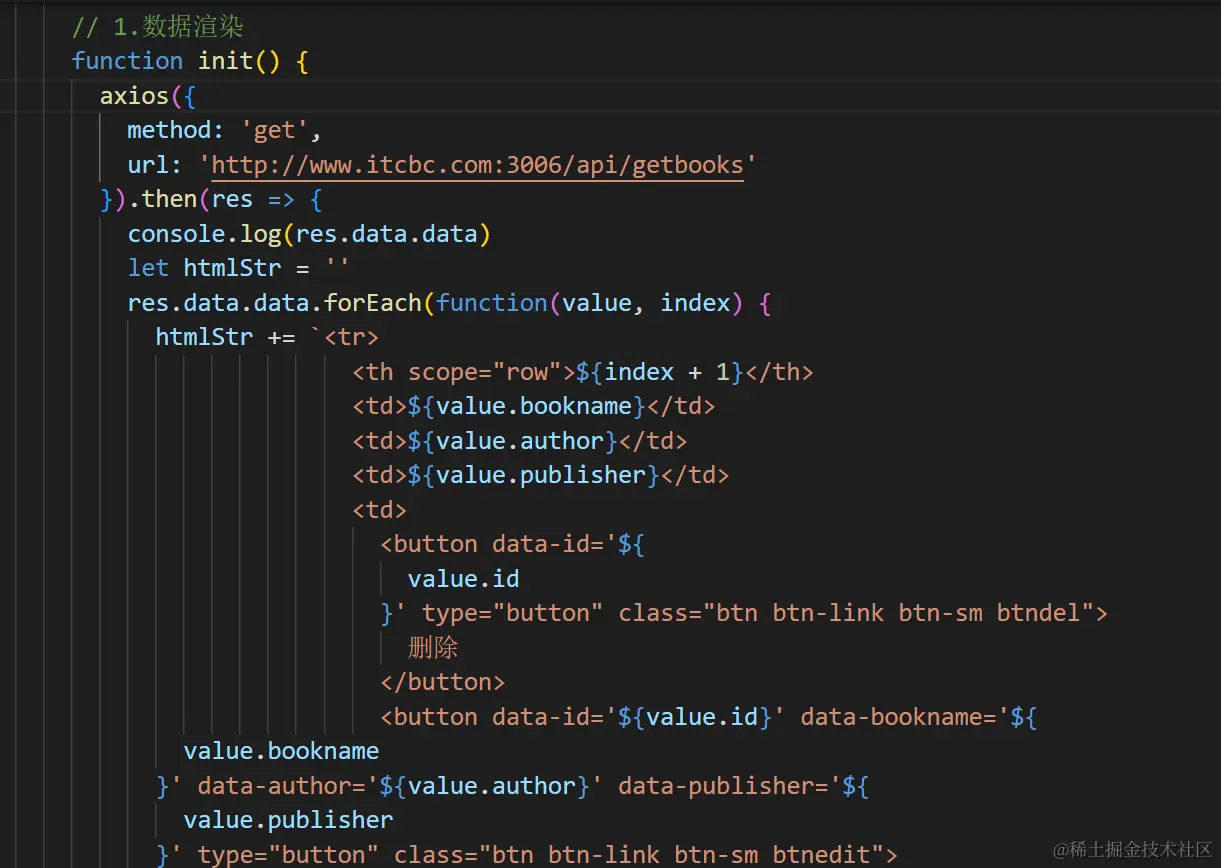Click the 'forEach' method name
The width and height of the screenshot is (1221, 868).
point(373,303)
